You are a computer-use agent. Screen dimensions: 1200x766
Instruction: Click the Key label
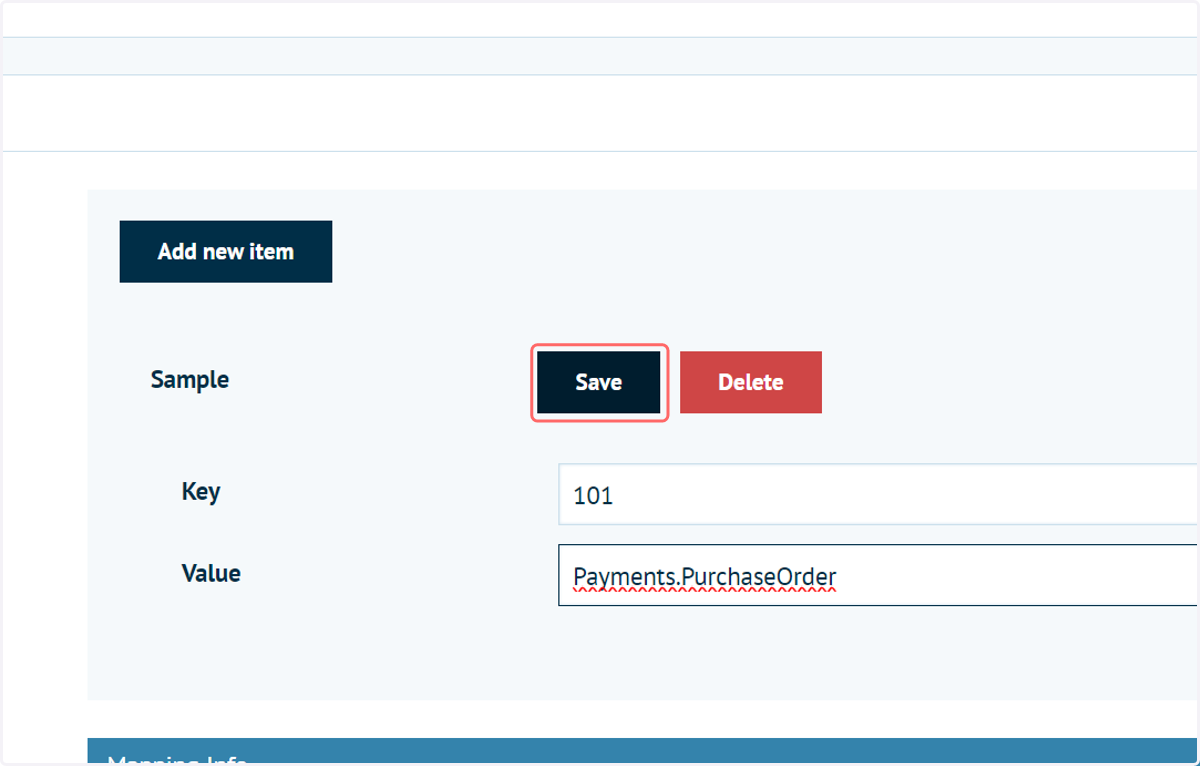pos(201,492)
